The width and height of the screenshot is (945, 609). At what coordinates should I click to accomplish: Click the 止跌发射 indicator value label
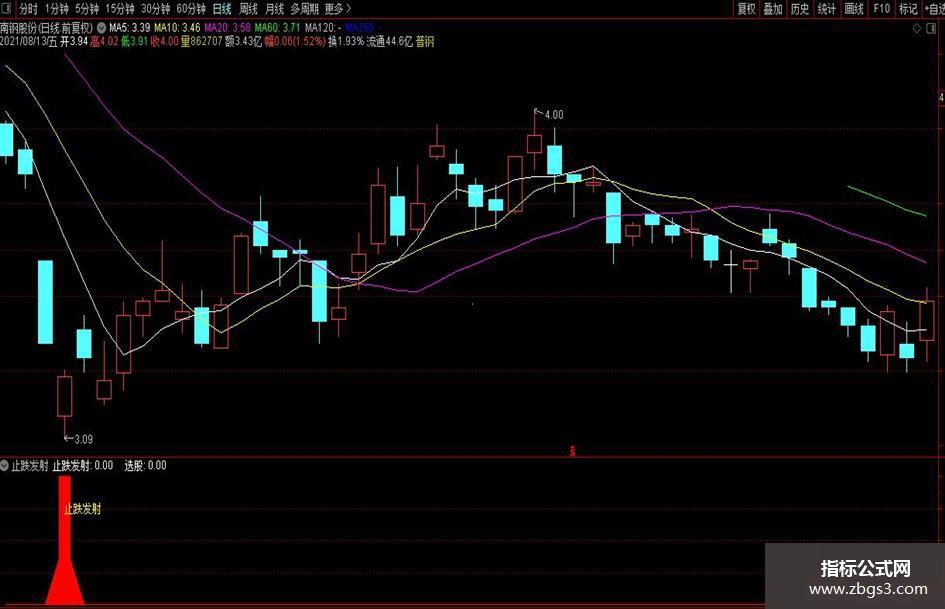[83, 465]
